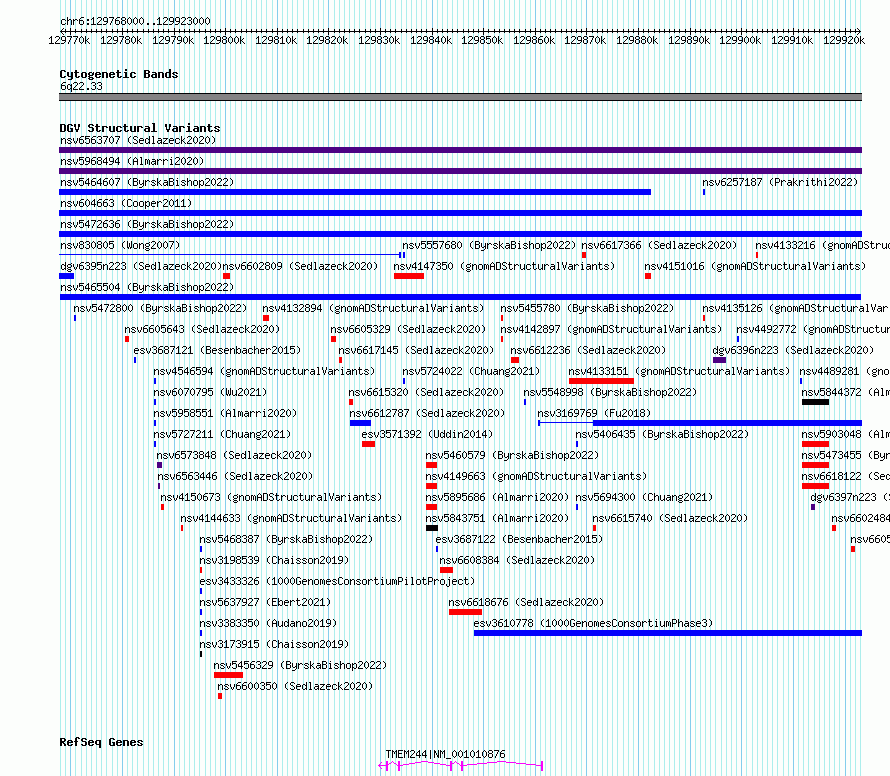Click the nsv4144633 gnomAD variant label
Viewport: 890px width, 776px height.
291,518
